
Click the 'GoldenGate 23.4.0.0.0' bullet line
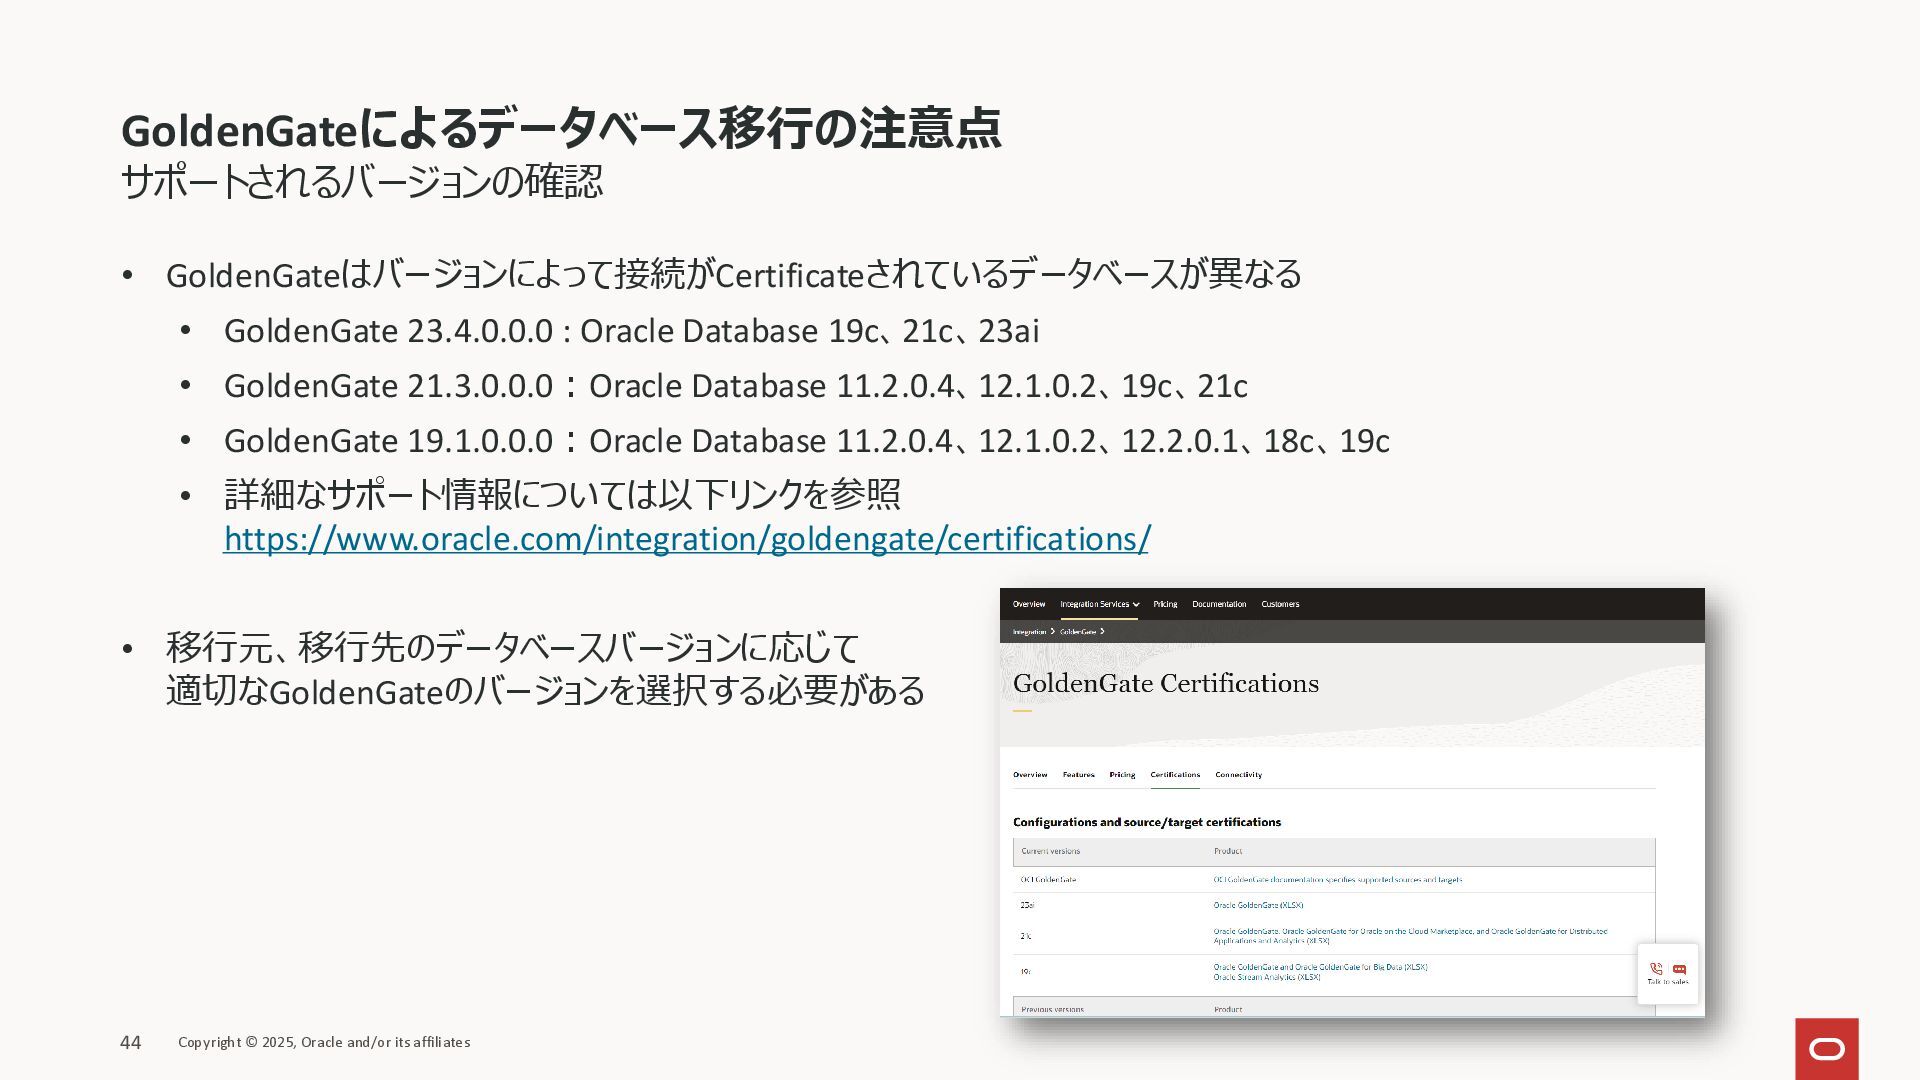(x=631, y=331)
